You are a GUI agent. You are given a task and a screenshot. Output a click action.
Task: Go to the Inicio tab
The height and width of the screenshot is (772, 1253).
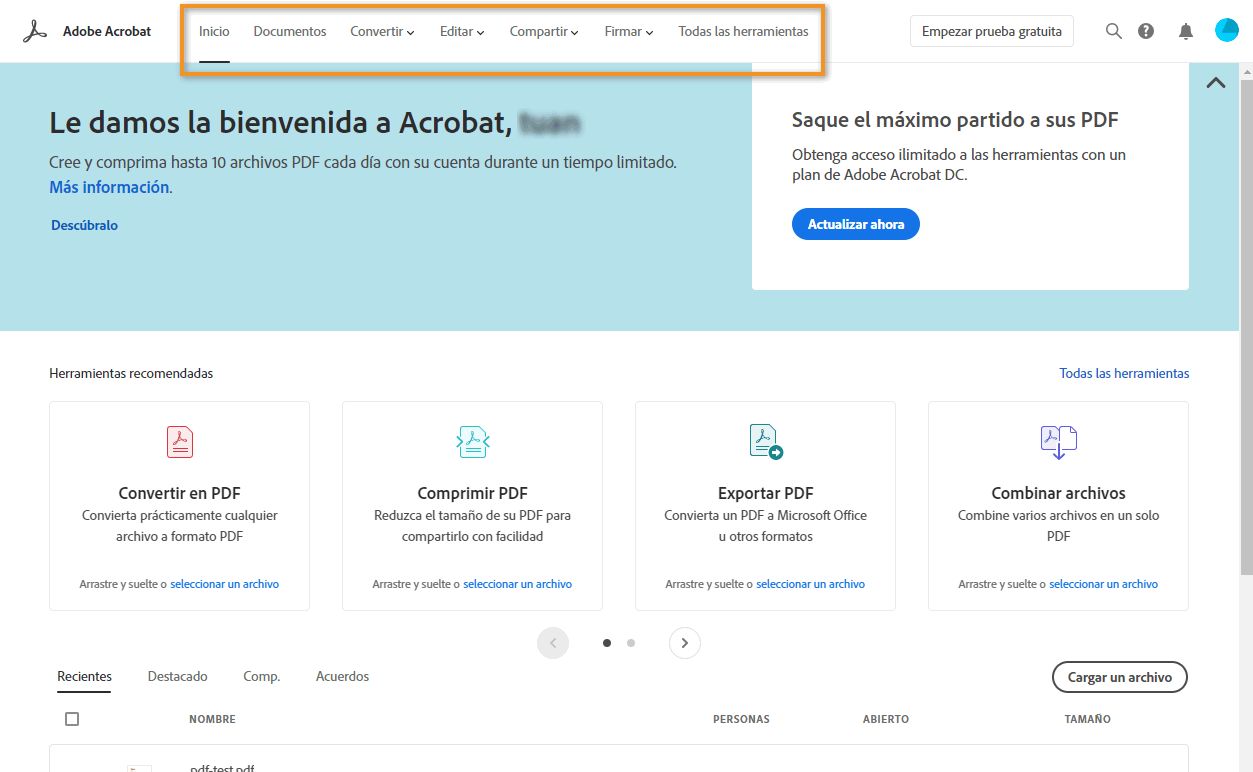pyautogui.click(x=214, y=31)
